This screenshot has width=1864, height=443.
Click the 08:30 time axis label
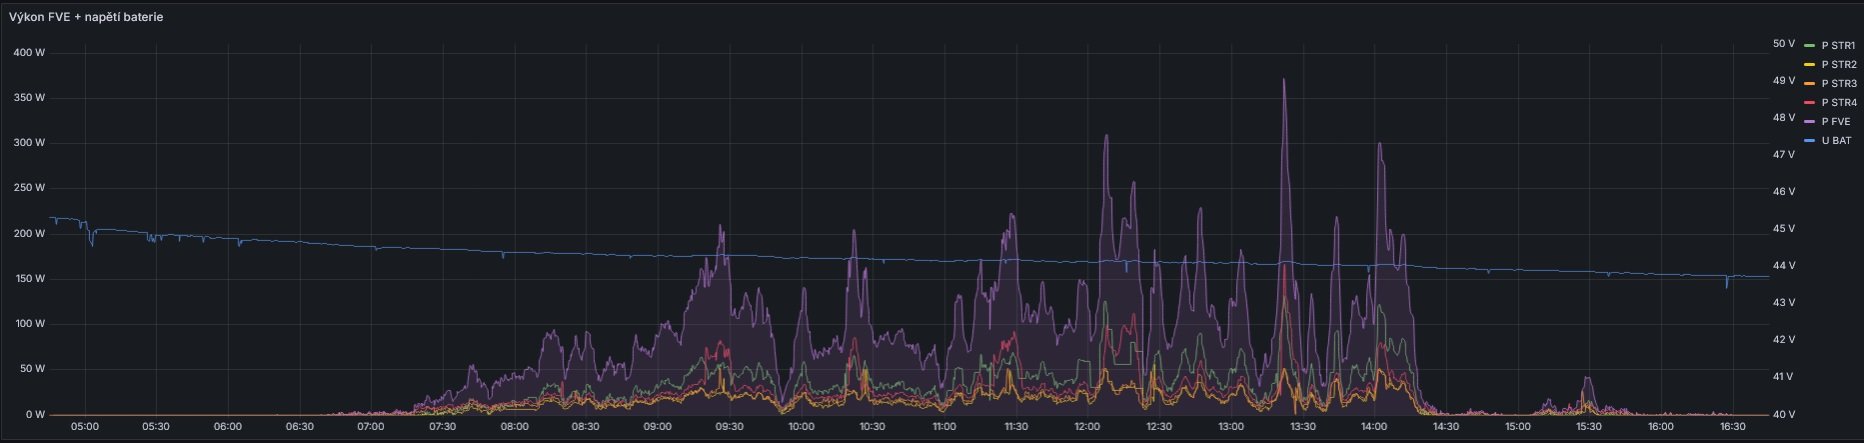(586, 427)
